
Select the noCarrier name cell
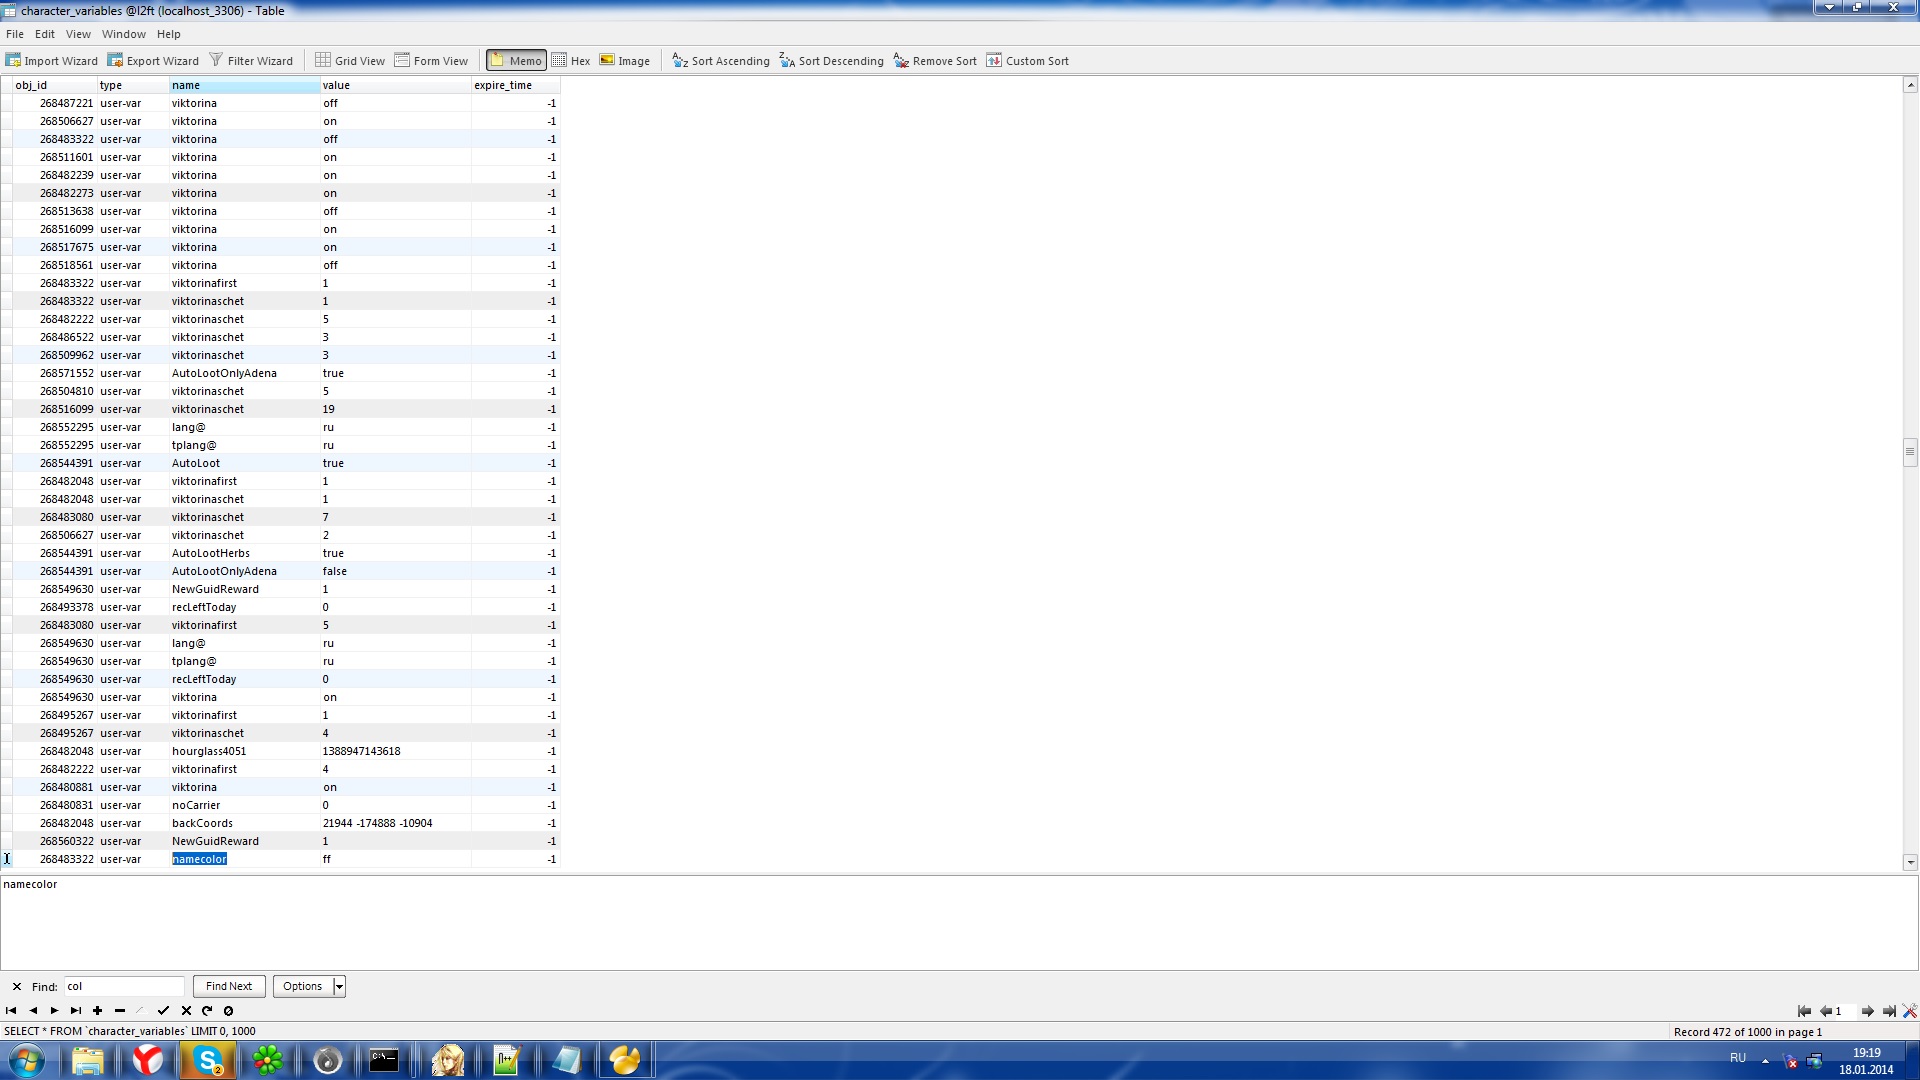pos(245,805)
